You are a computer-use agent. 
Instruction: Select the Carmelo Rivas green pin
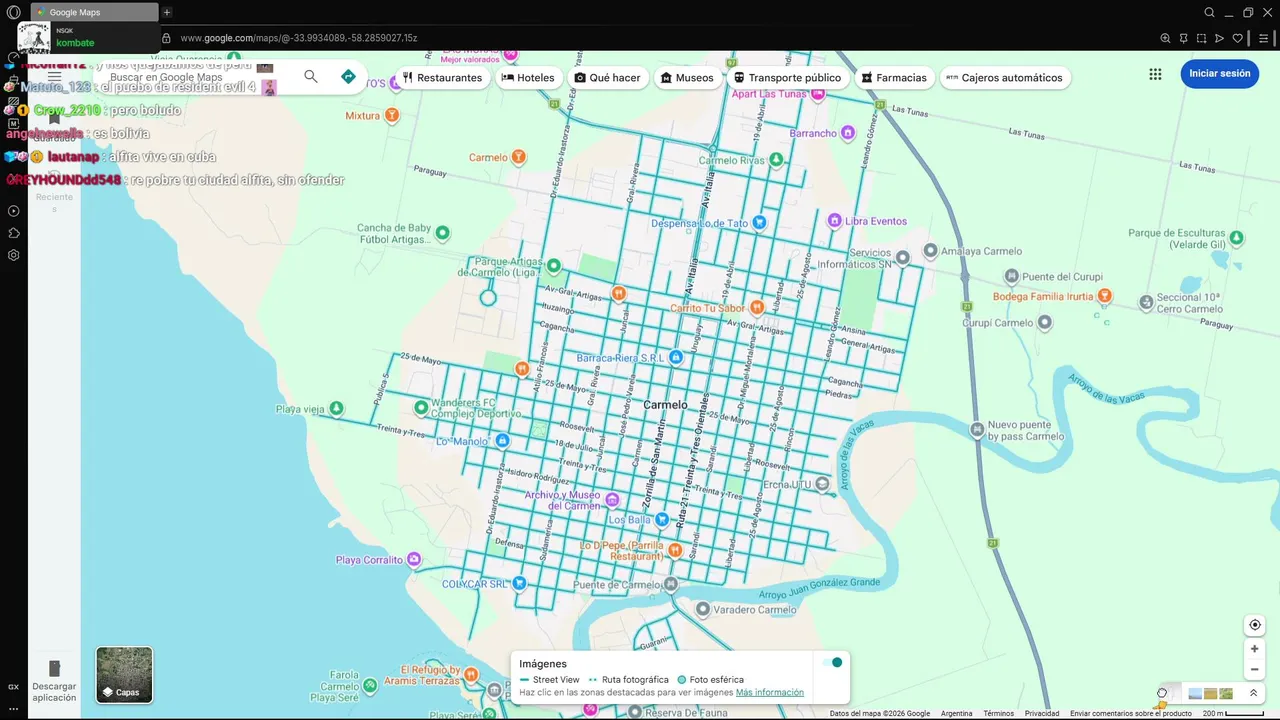tap(776, 160)
